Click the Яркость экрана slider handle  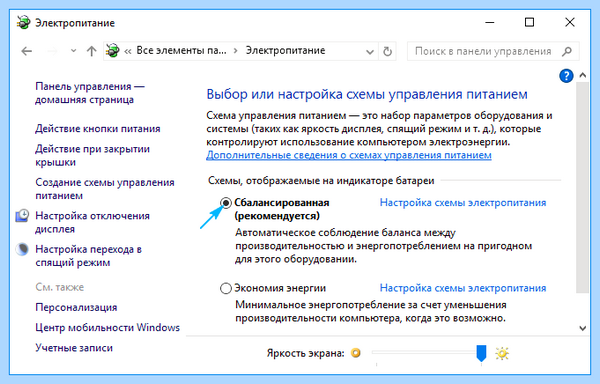pyautogui.click(x=481, y=353)
